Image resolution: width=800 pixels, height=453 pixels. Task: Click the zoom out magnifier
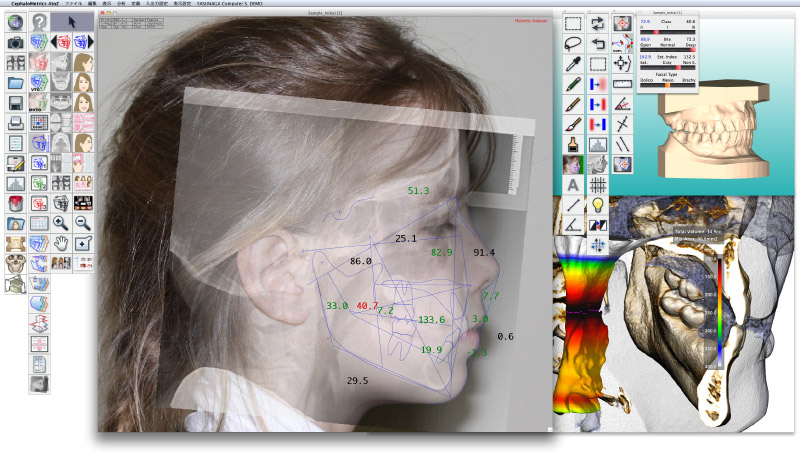(83, 223)
